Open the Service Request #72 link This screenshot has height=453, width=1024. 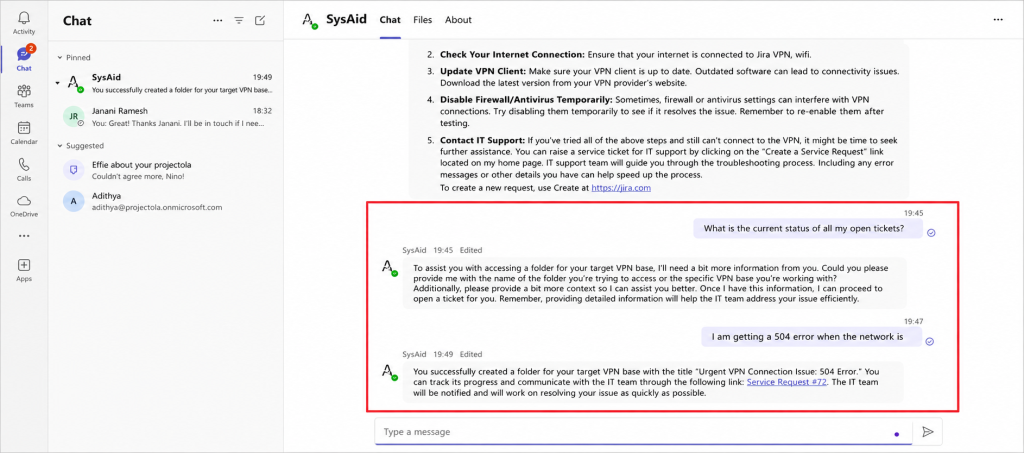(x=787, y=383)
